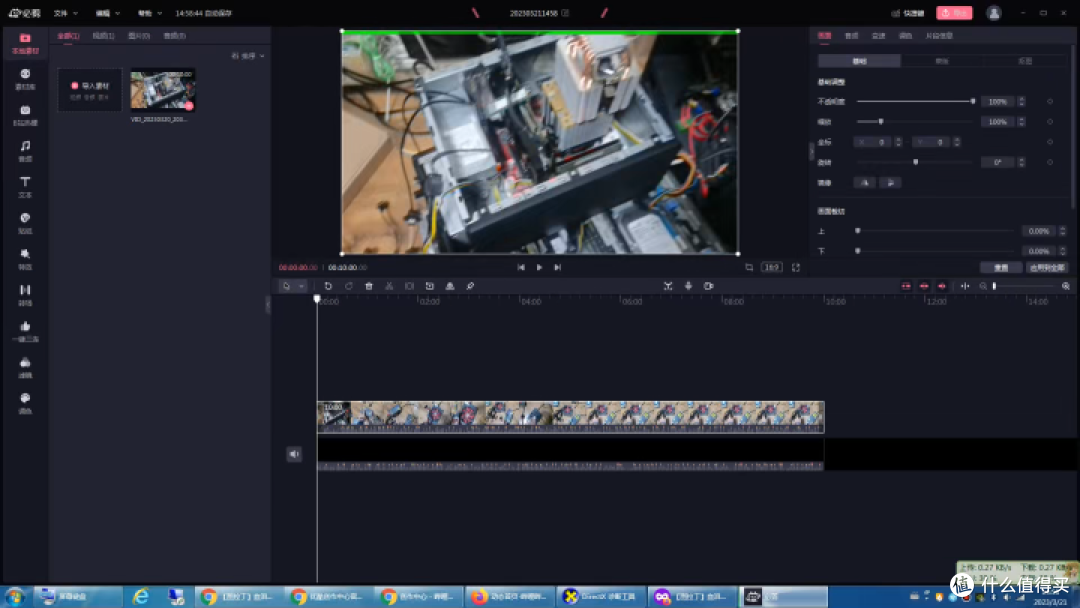Toggle keyframe circle for position row

point(1050,142)
